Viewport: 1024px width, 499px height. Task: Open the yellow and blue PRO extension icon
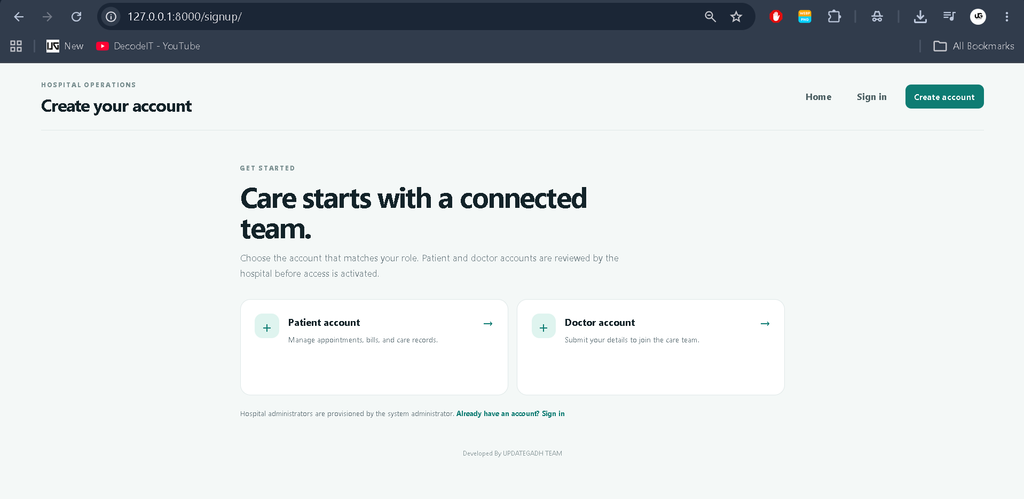[x=805, y=17]
